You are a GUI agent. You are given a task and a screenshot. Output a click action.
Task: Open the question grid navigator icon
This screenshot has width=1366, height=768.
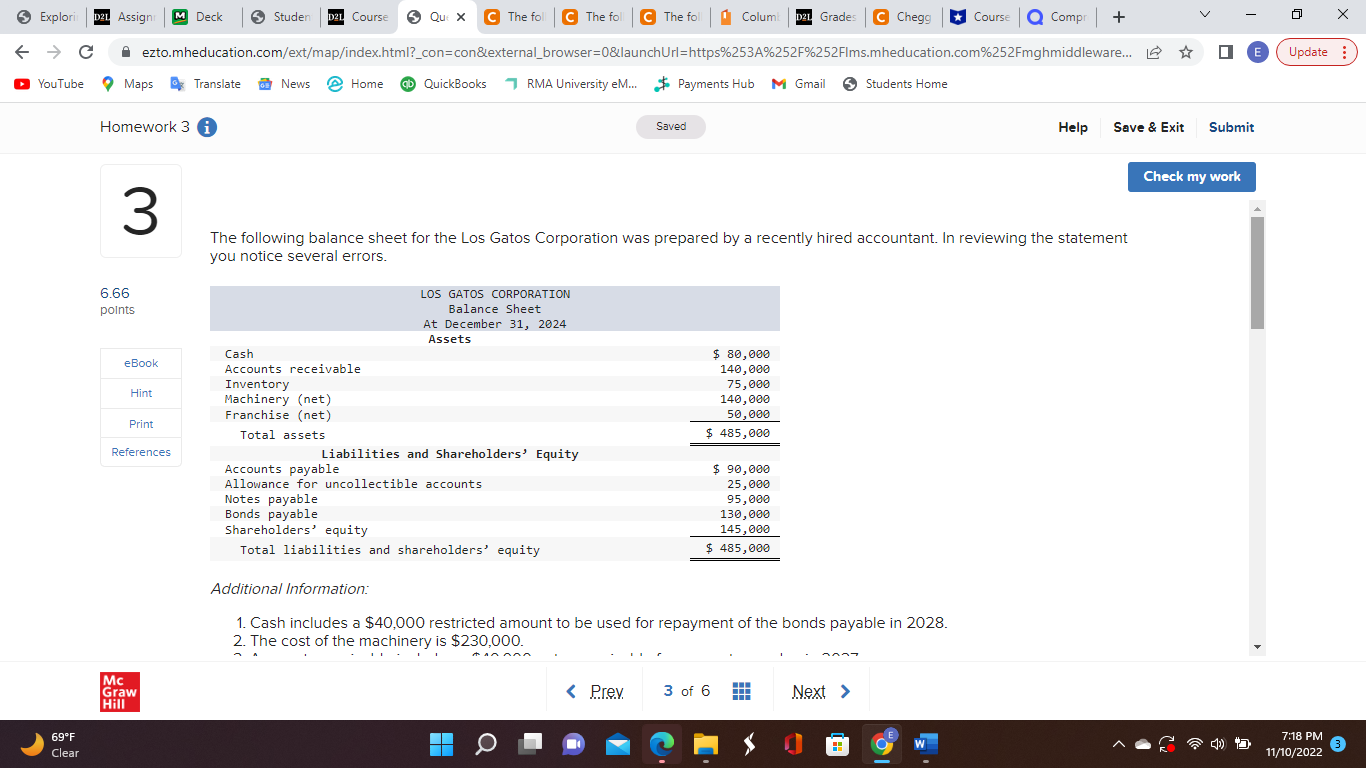(x=741, y=692)
